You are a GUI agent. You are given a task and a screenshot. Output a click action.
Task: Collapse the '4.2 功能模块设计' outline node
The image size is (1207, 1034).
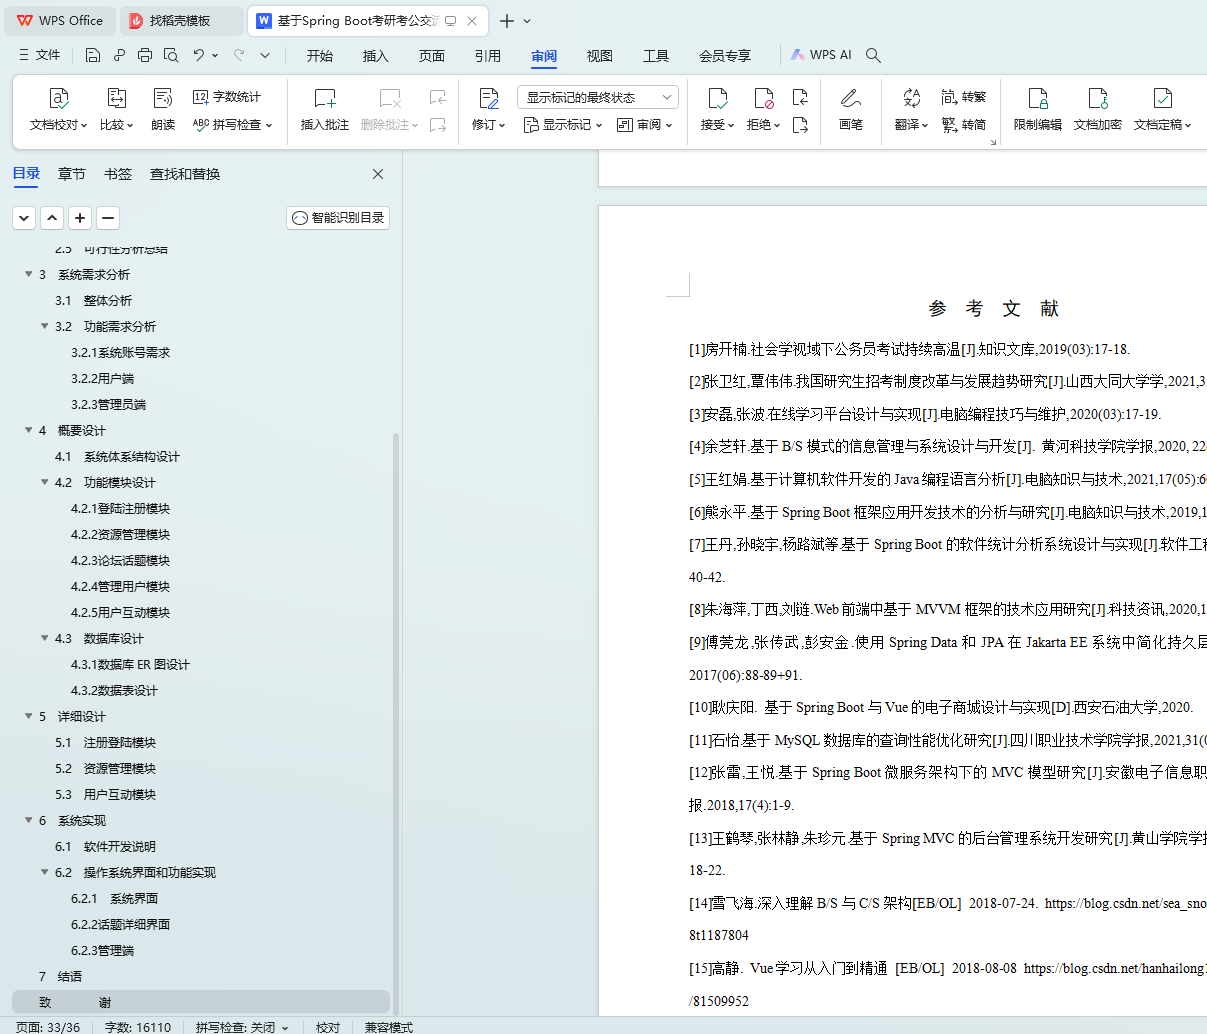point(45,482)
